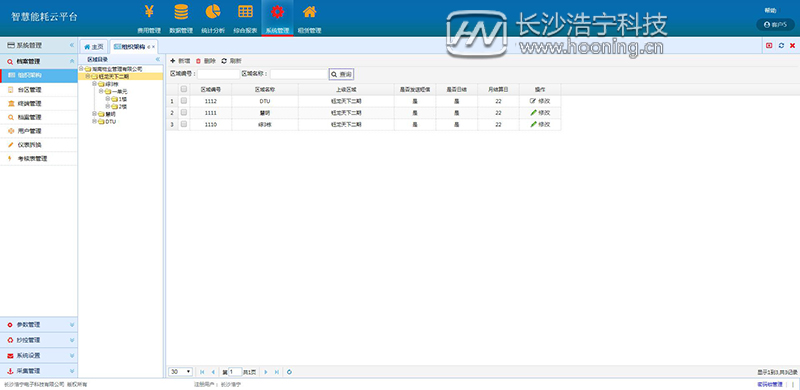The height and width of the screenshot is (390, 800).
Task: Open 终端管理 with the building icon
Action: 39,104
